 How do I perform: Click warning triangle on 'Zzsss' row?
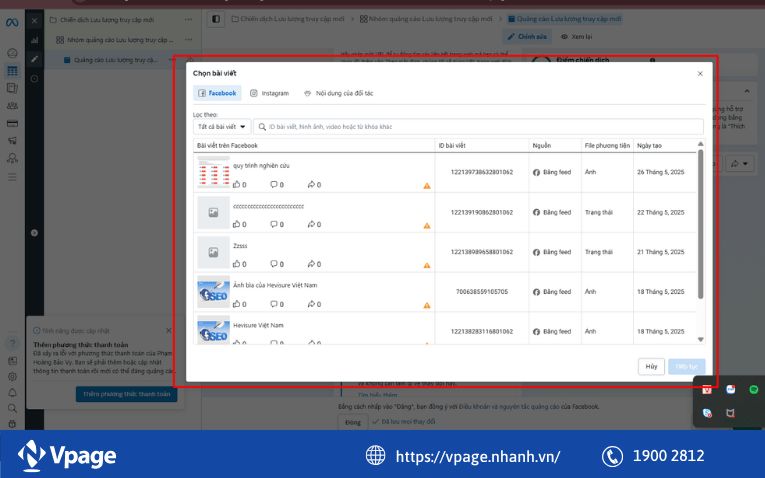pos(427,265)
